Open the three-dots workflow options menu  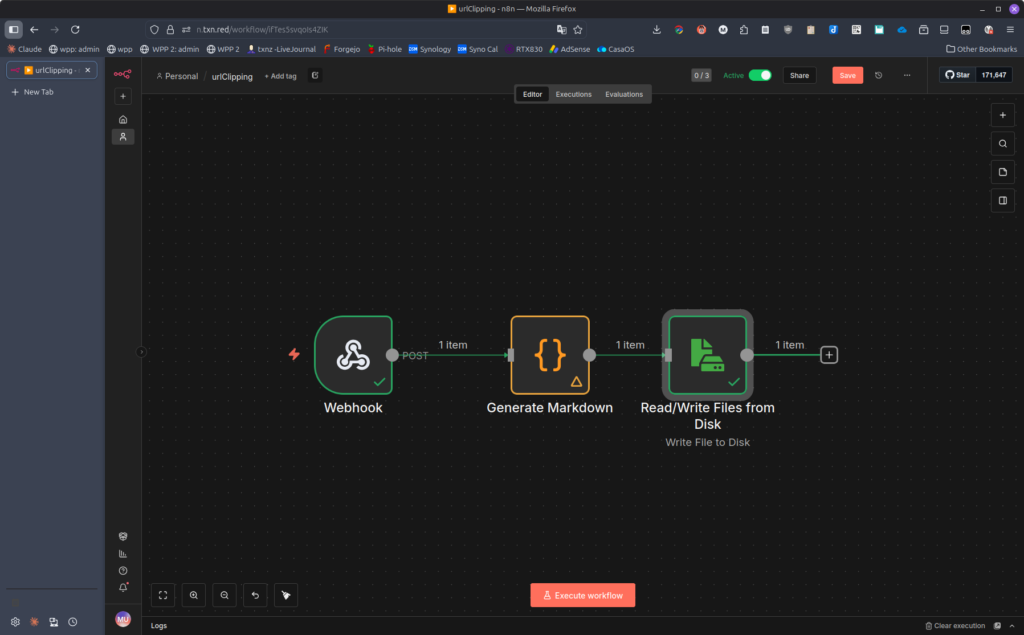907,75
